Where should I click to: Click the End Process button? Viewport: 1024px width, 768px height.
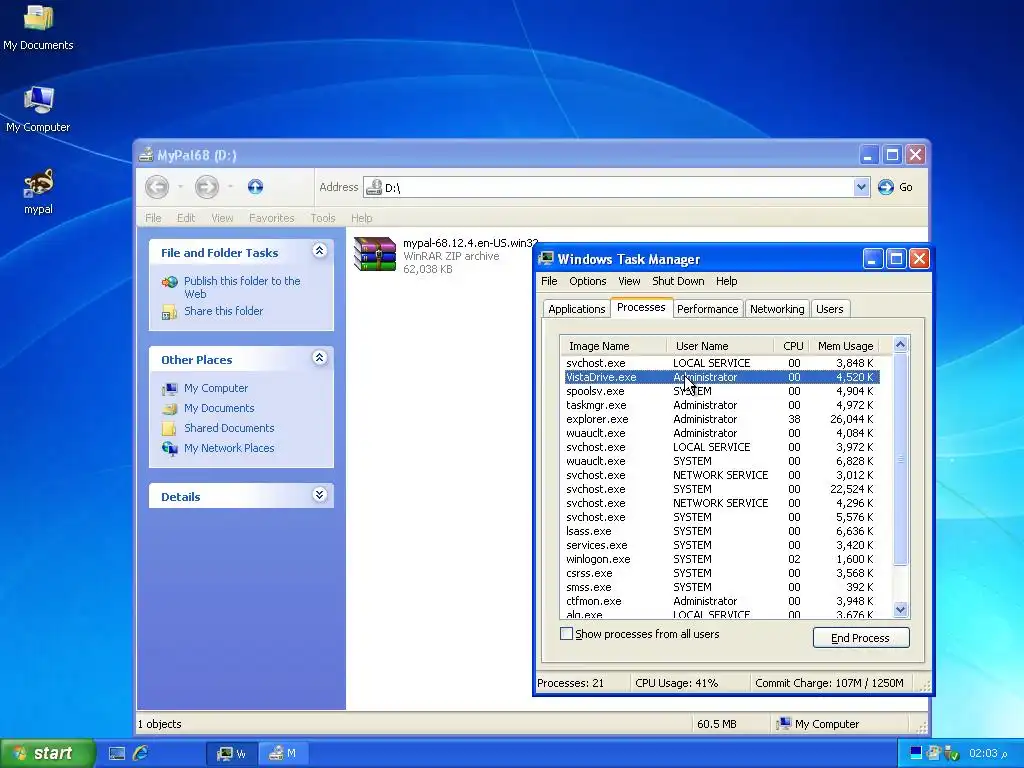pos(861,638)
